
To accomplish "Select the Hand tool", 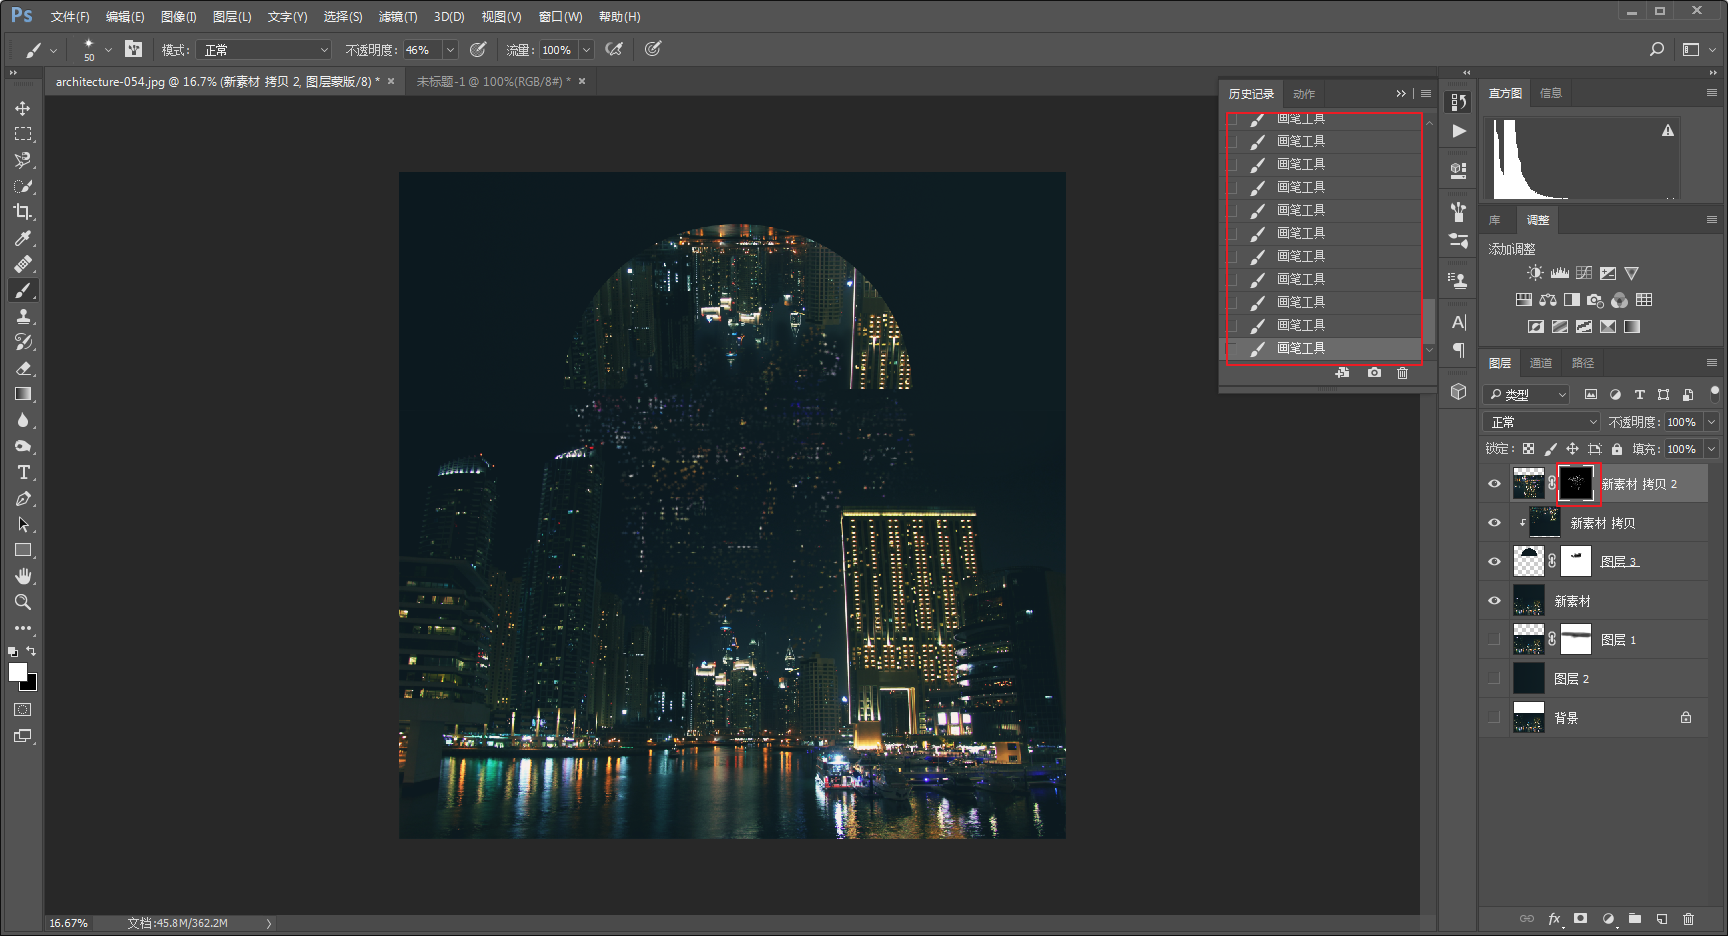I will pyautogui.click(x=23, y=576).
